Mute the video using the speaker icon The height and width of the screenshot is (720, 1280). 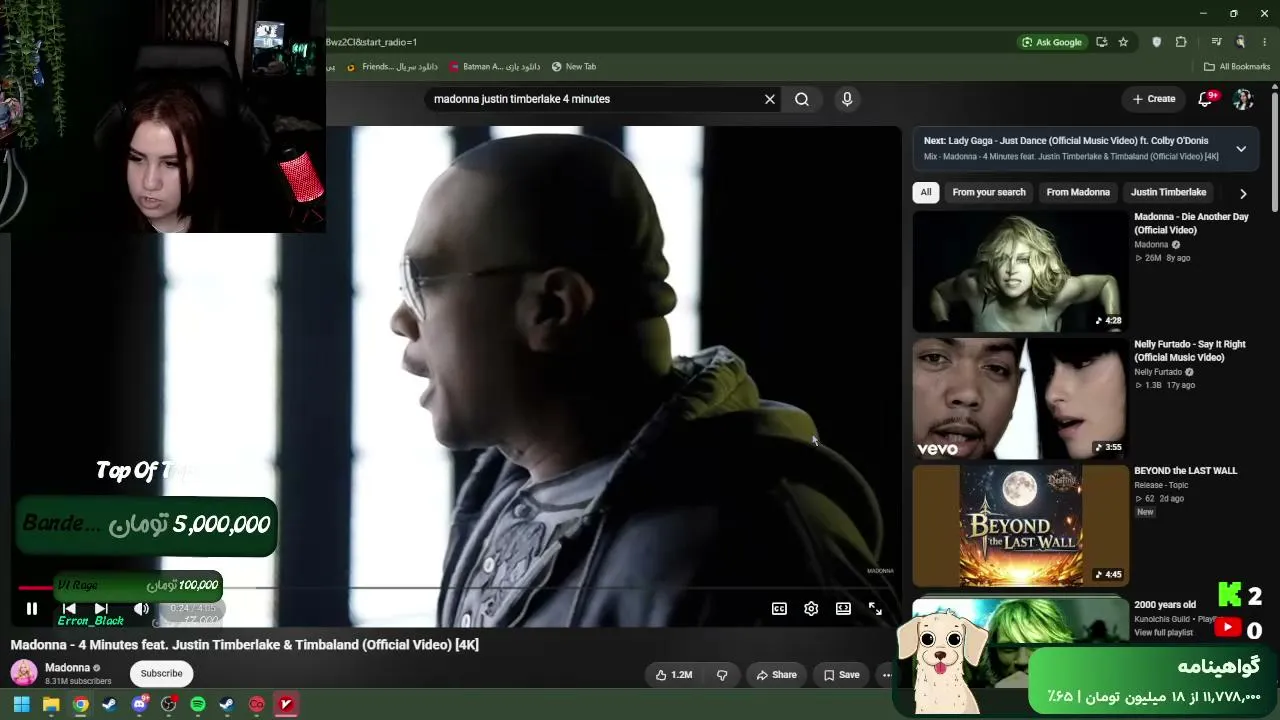click(141, 608)
